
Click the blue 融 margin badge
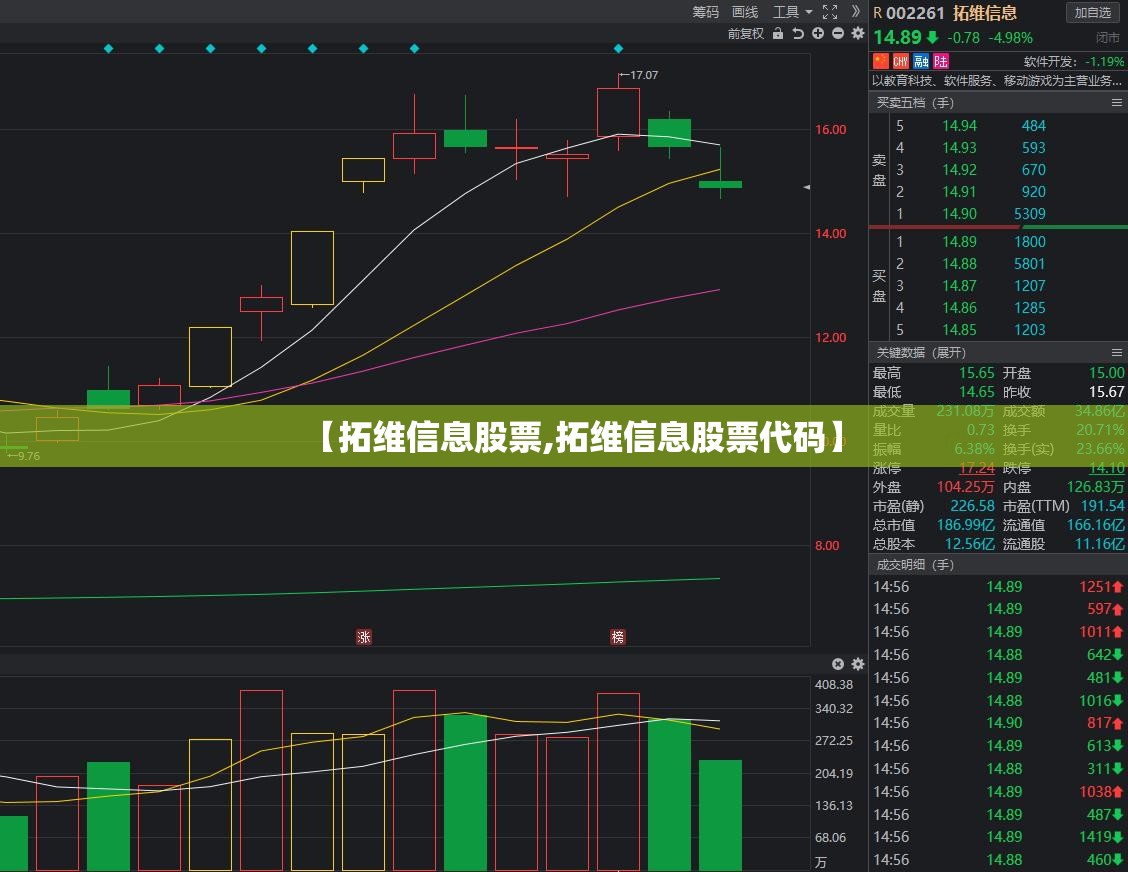tap(921, 61)
